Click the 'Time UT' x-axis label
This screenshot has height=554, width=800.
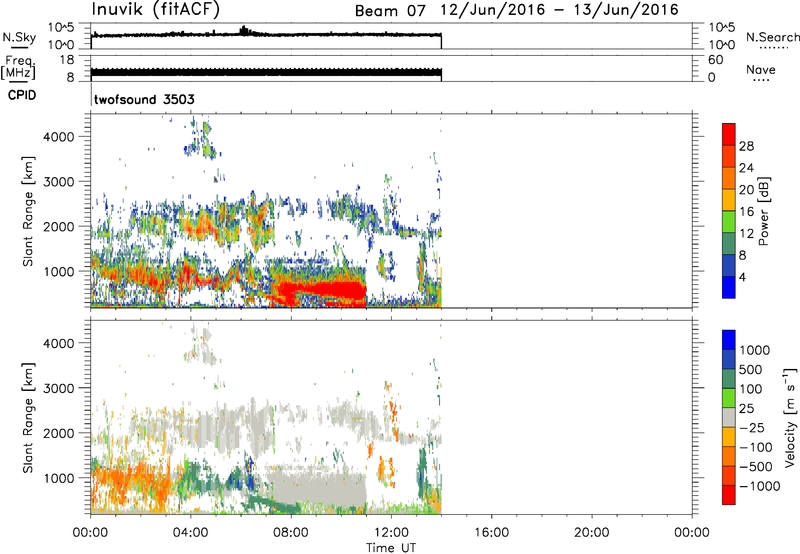pos(391,548)
